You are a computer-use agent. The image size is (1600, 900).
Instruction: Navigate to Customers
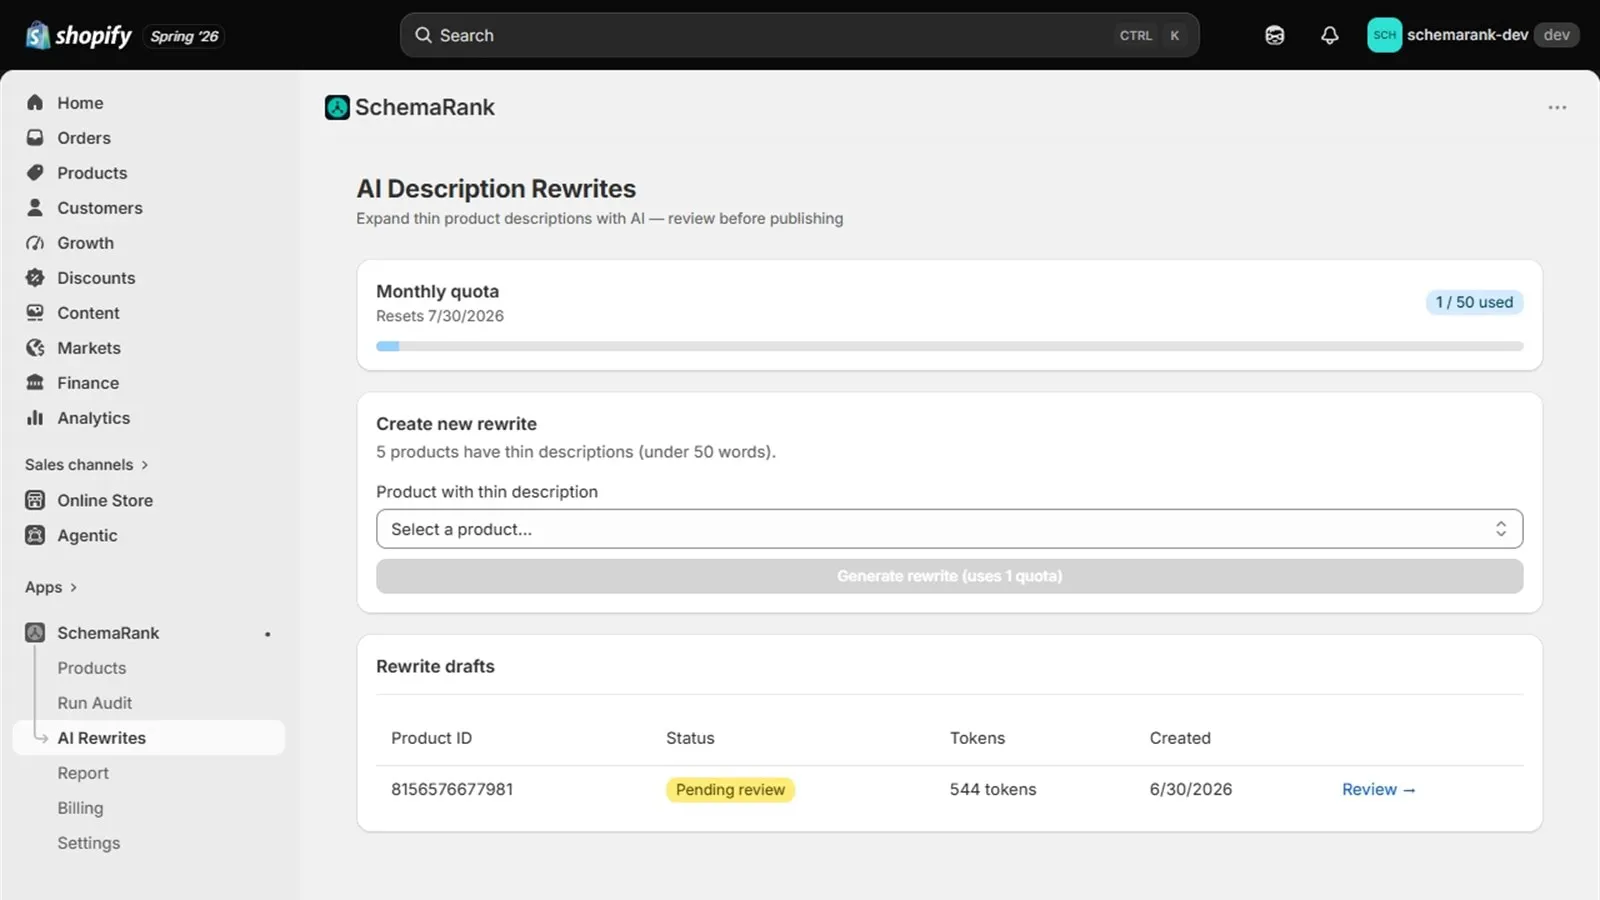point(100,207)
